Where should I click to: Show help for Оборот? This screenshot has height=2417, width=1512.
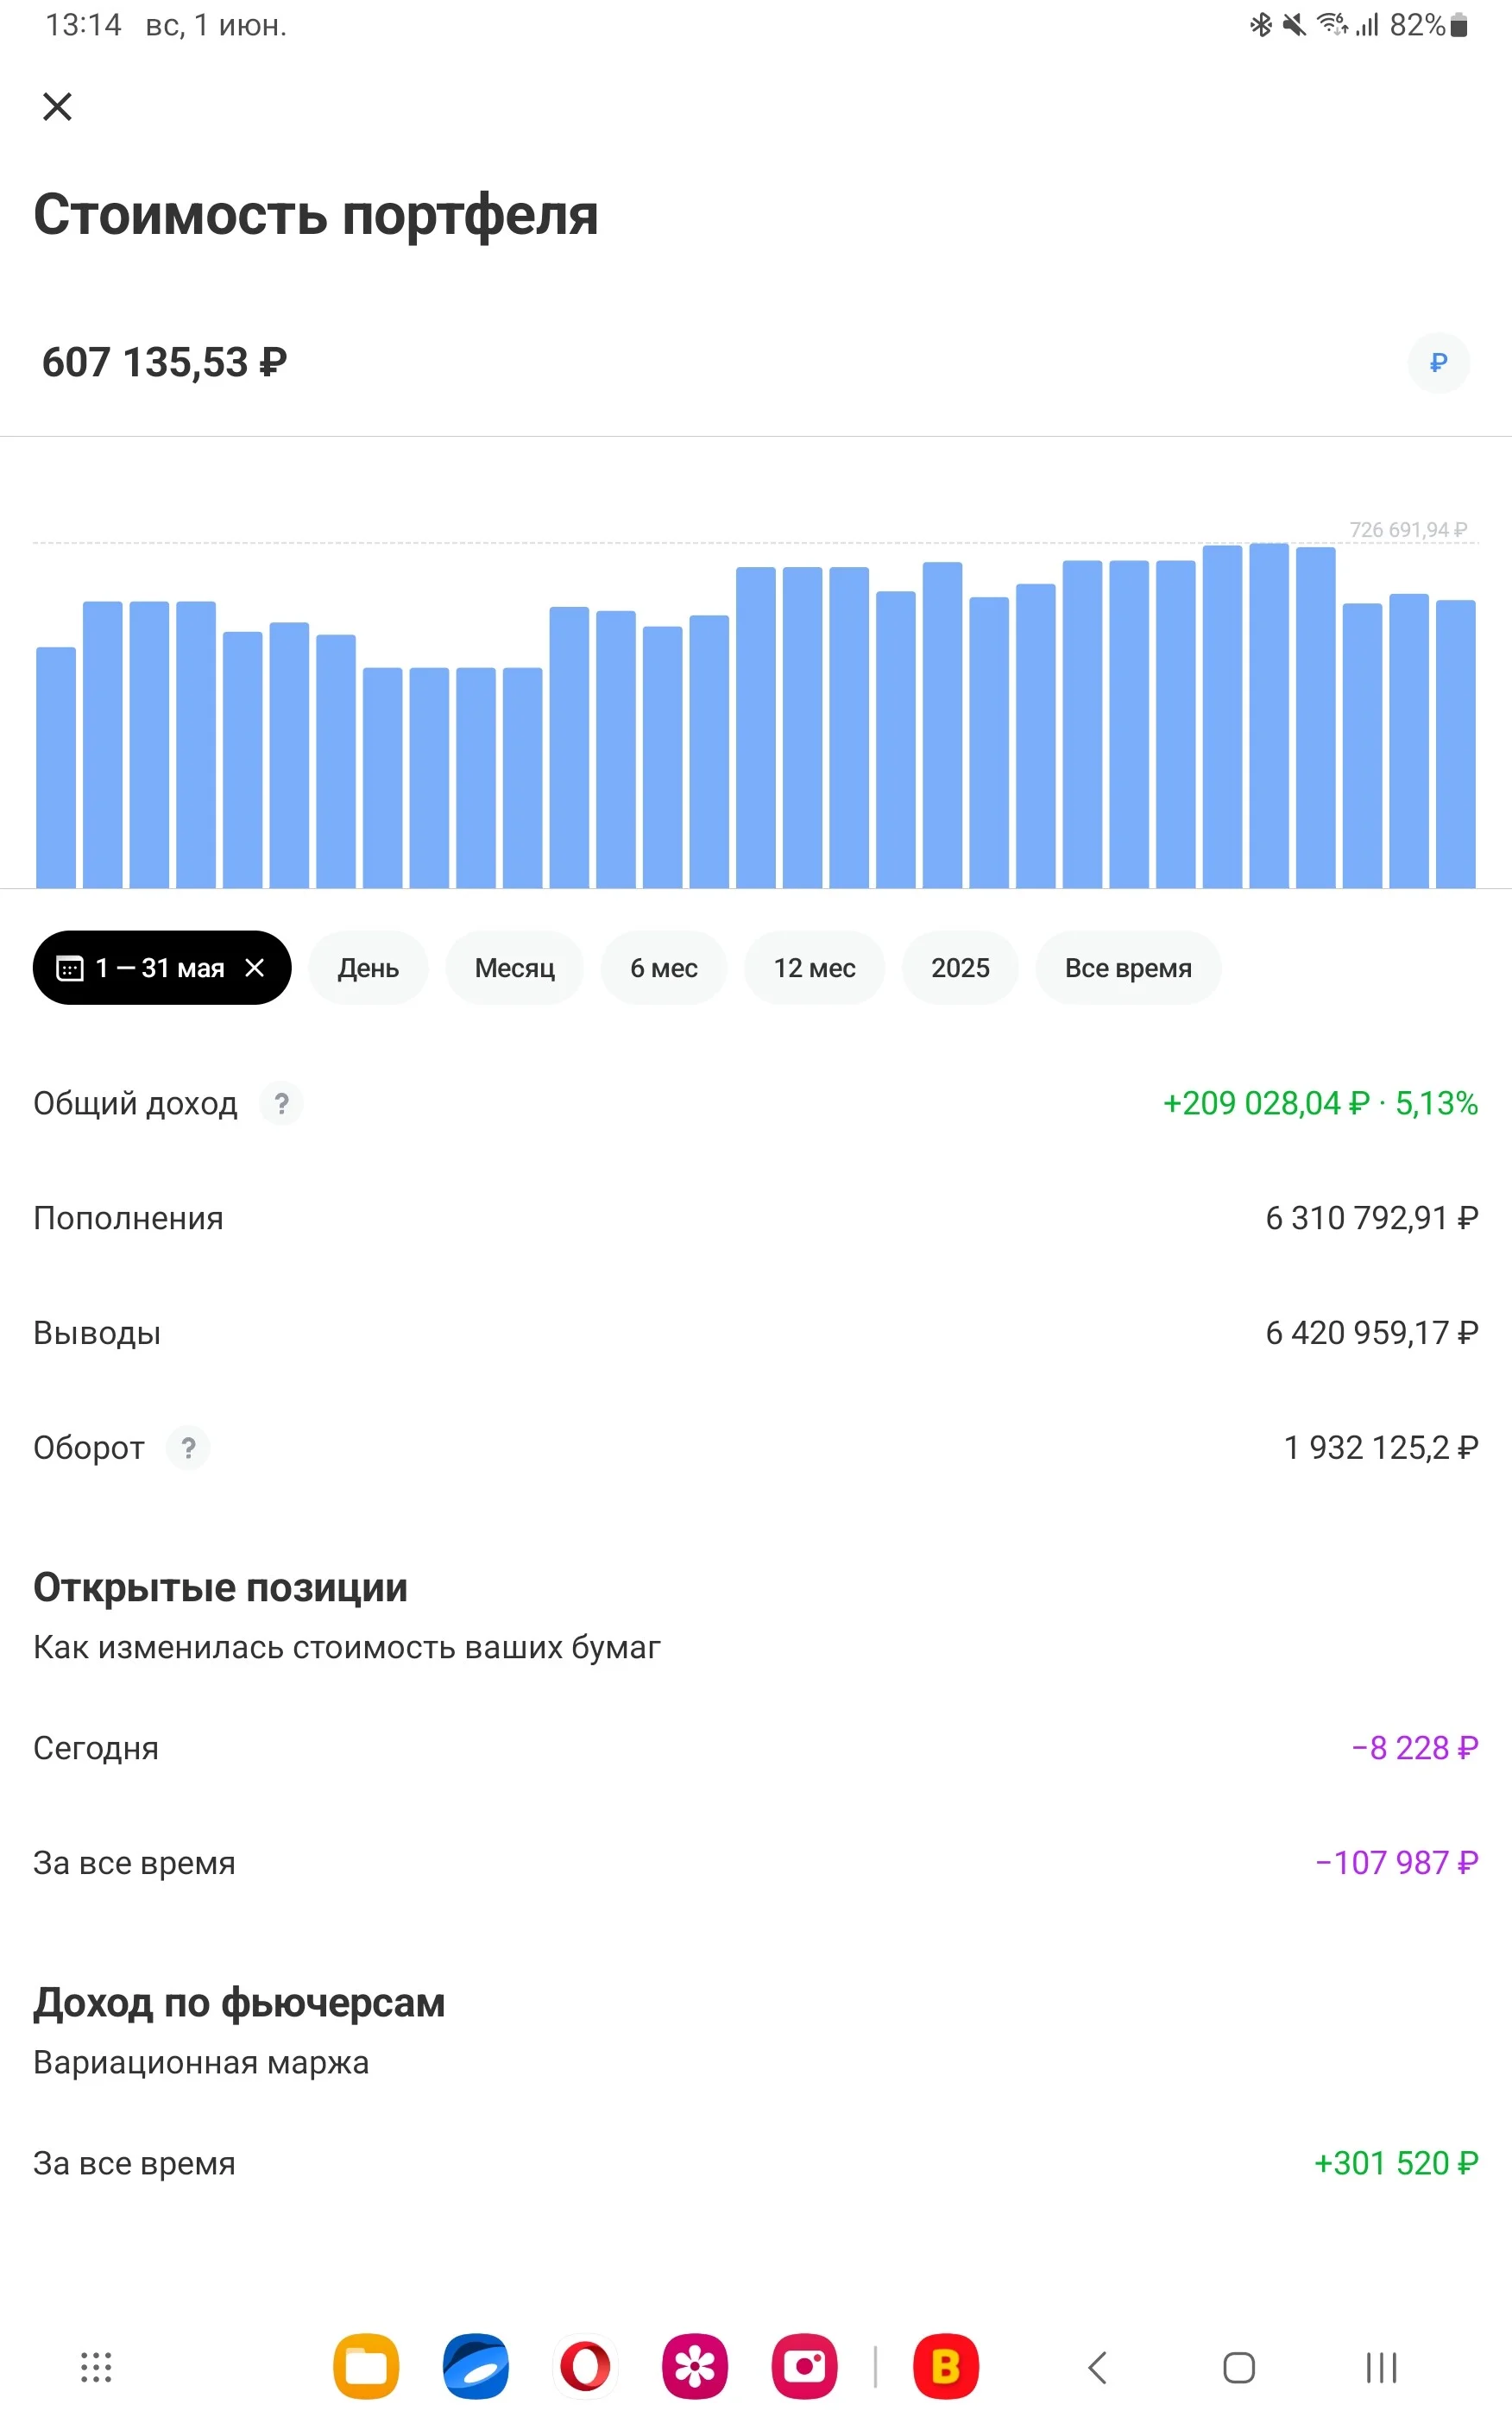[x=188, y=1447]
